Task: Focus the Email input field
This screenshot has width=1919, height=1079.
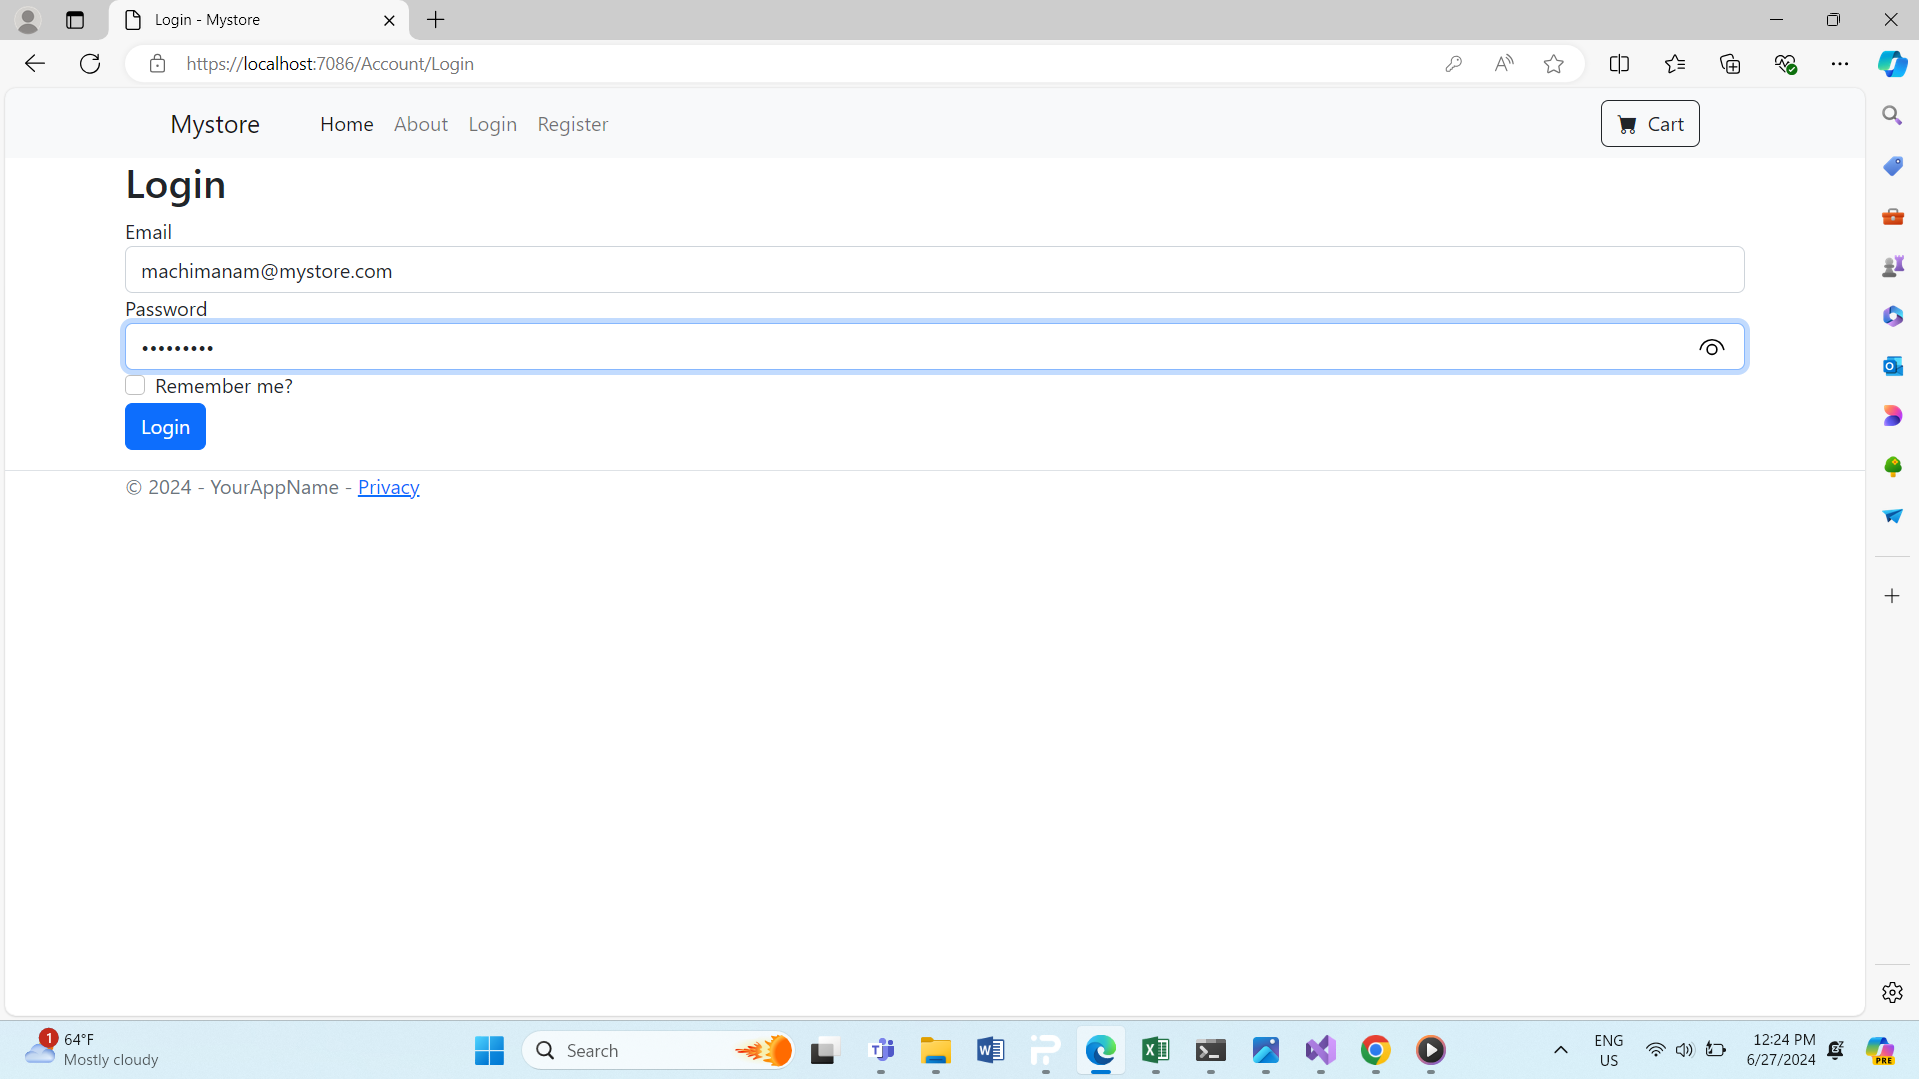Action: (x=935, y=270)
